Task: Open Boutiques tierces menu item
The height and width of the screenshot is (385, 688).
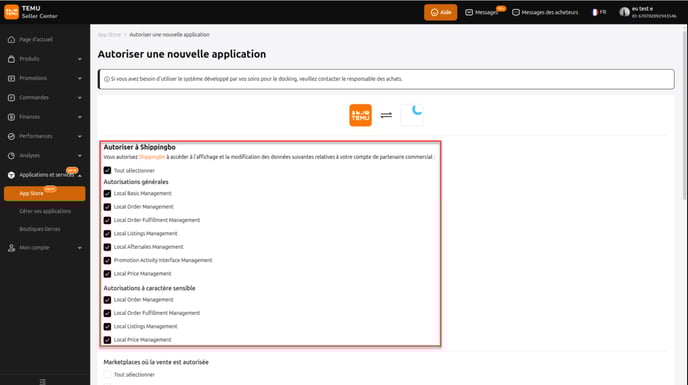Action: point(40,229)
